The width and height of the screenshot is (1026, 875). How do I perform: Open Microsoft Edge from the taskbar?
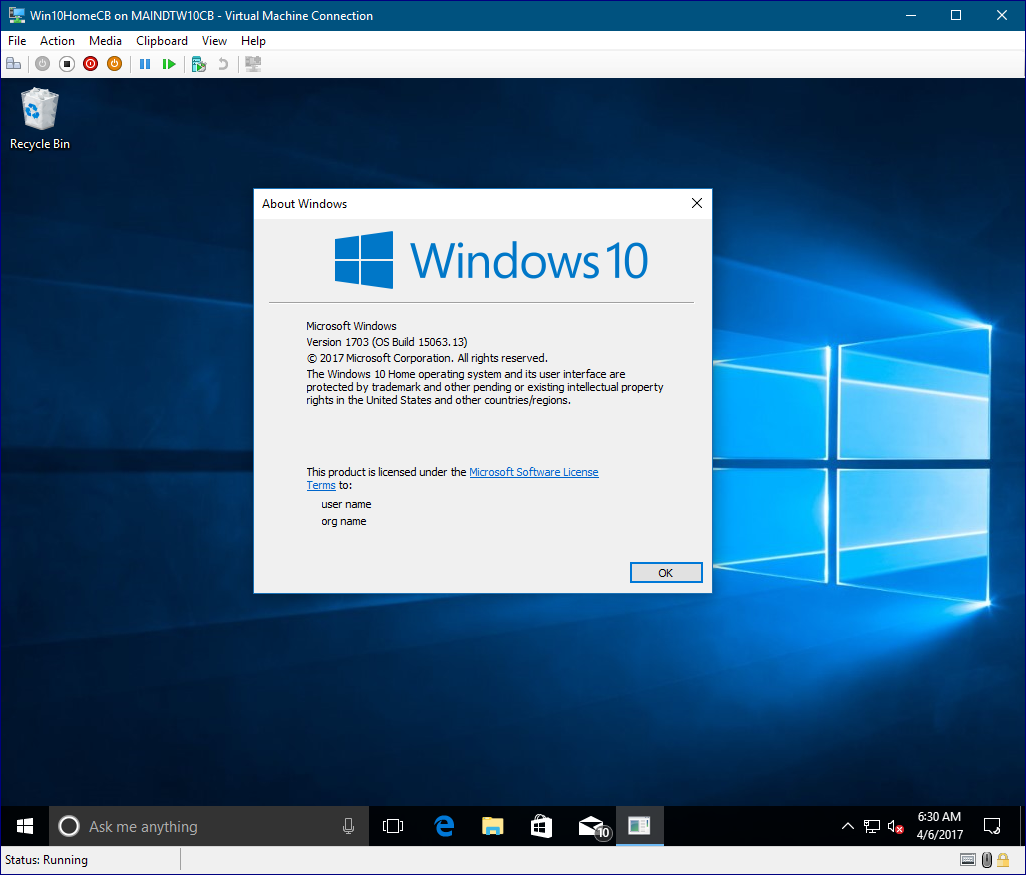(444, 826)
